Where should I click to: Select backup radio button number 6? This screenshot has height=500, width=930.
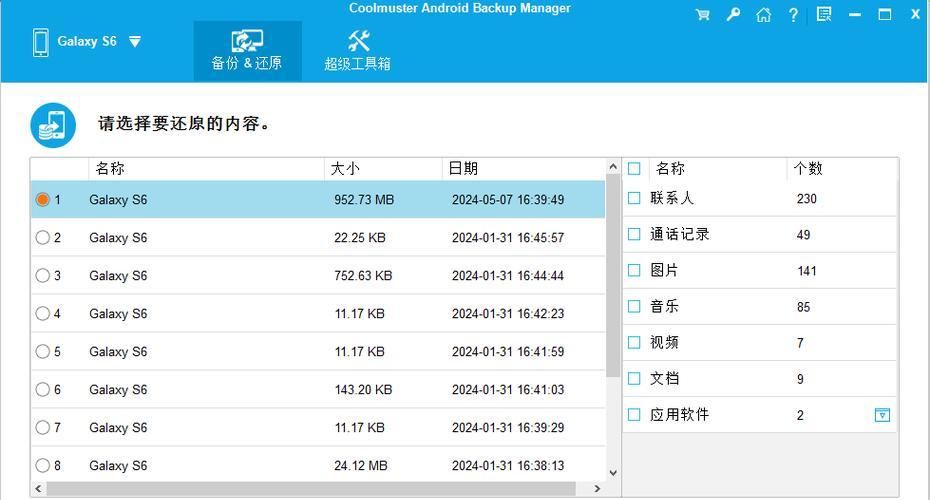(x=42, y=389)
